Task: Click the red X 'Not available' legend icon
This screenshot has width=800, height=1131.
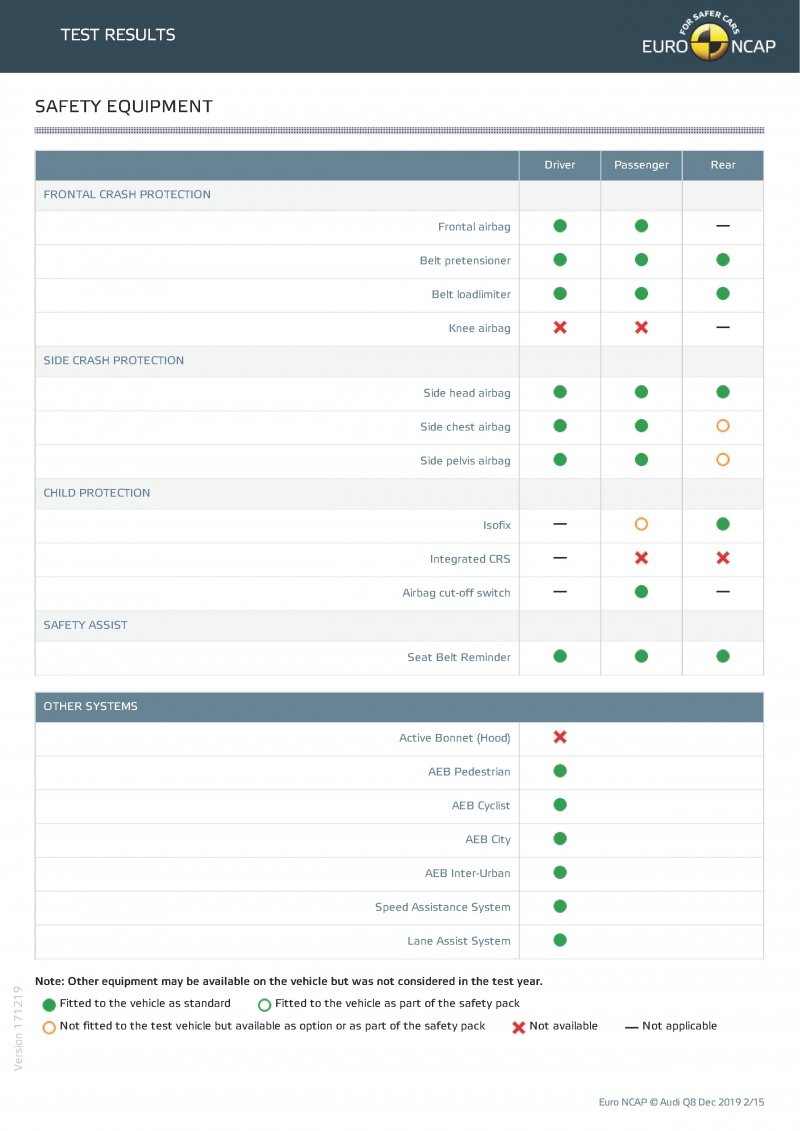Action: coord(519,1027)
